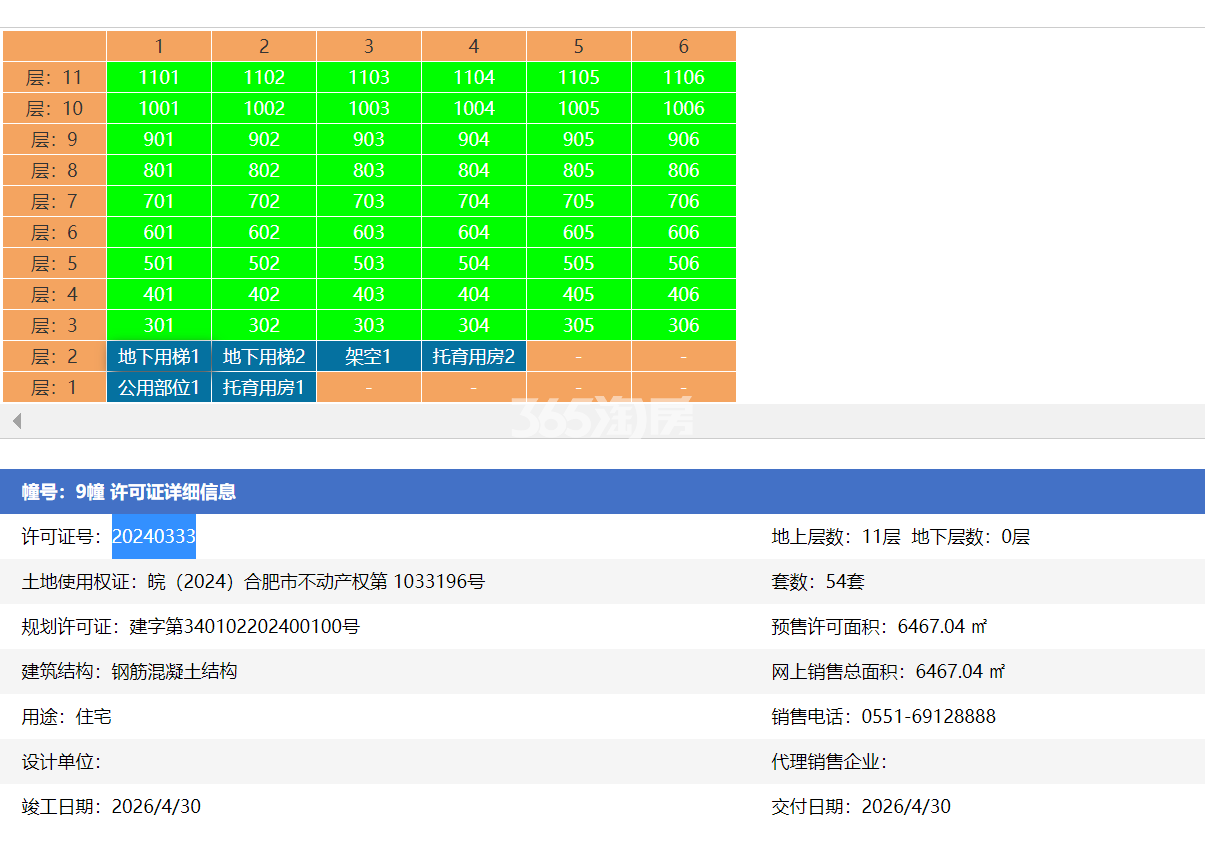Viewport: 1205px width, 847px height.
Task: Click column header 6
Action: (684, 46)
